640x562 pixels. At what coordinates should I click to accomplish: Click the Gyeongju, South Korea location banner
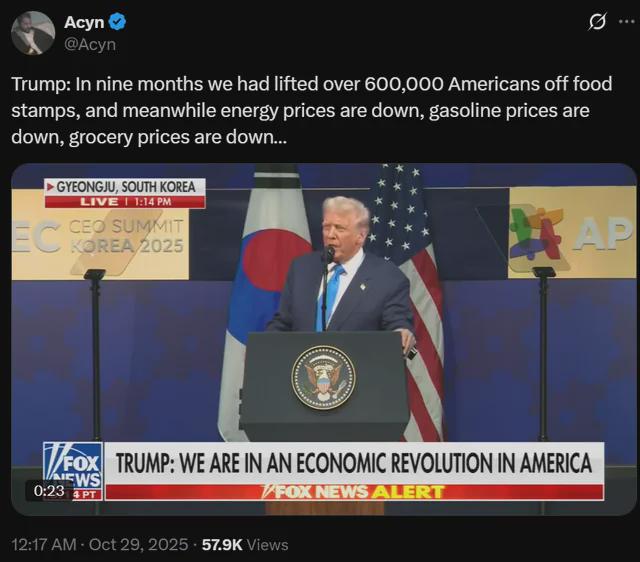[125, 187]
